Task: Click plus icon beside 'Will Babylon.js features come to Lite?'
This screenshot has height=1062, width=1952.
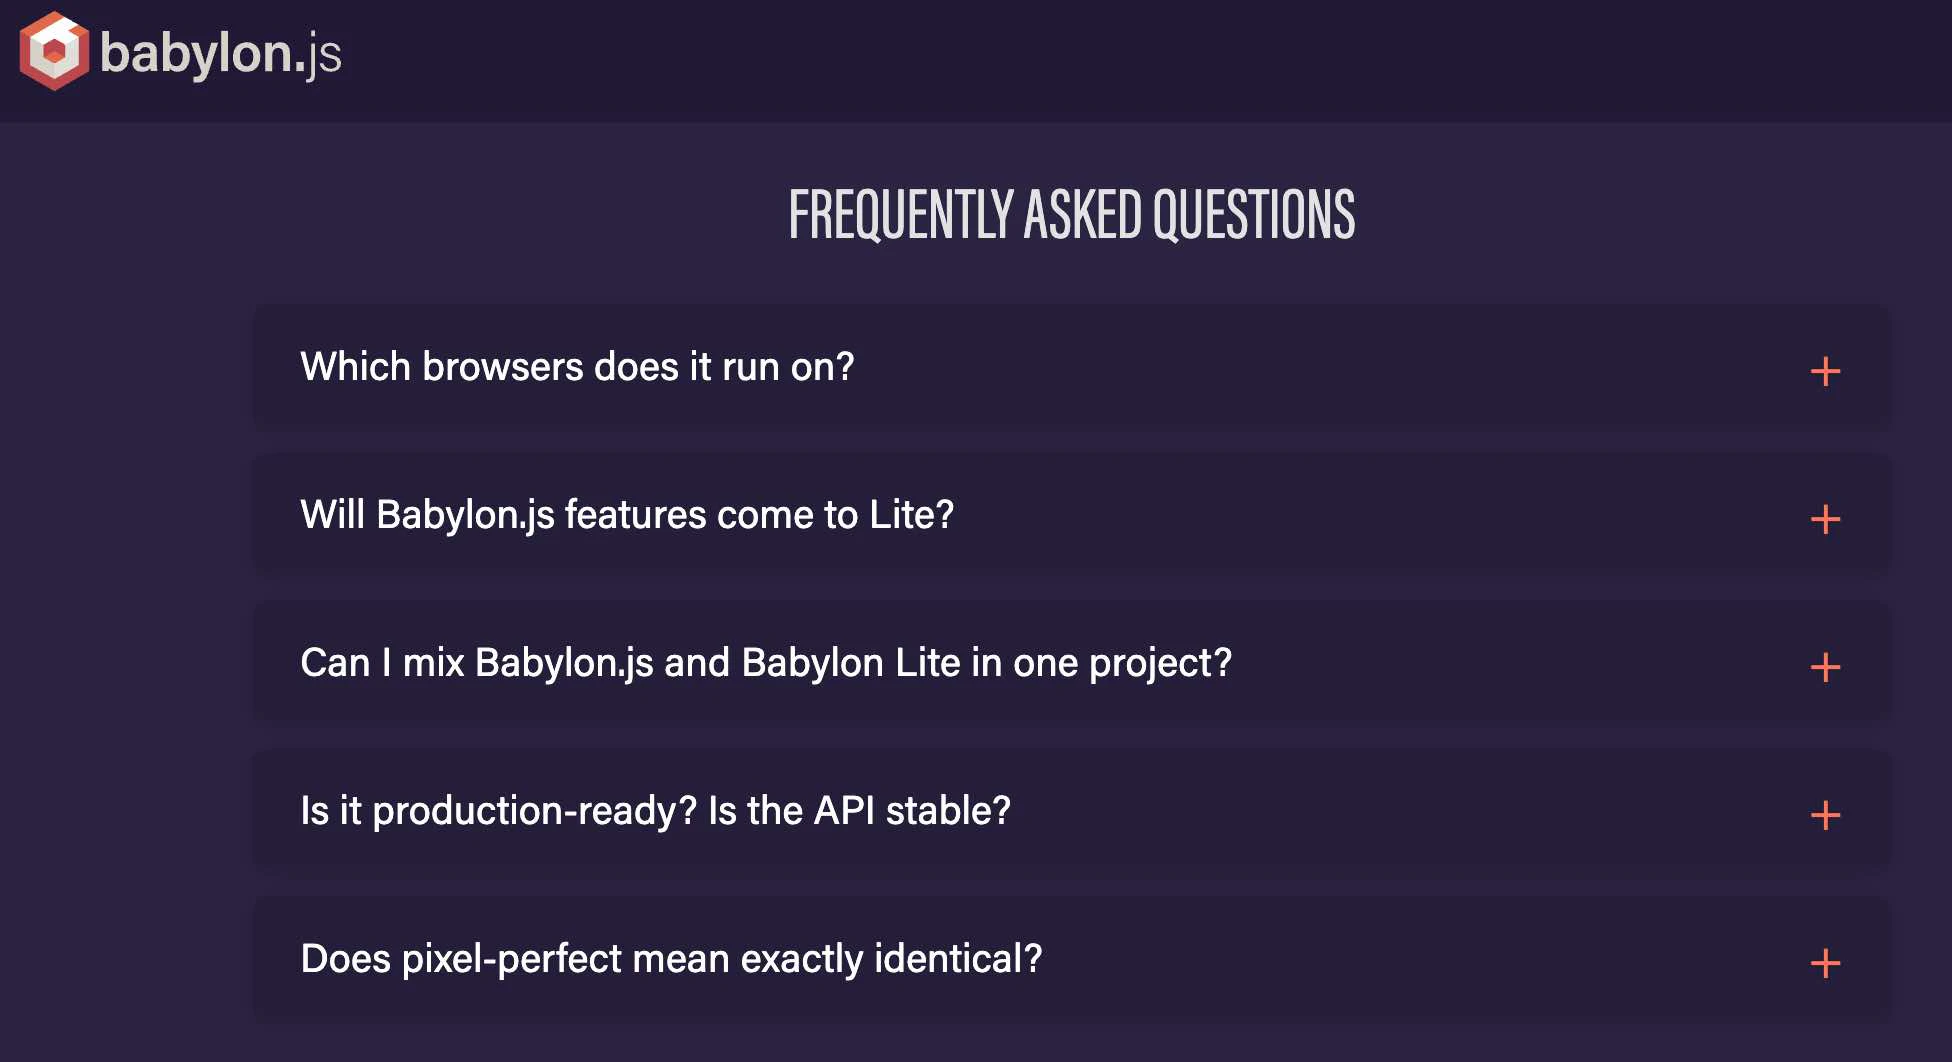Action: point(1825,519)
